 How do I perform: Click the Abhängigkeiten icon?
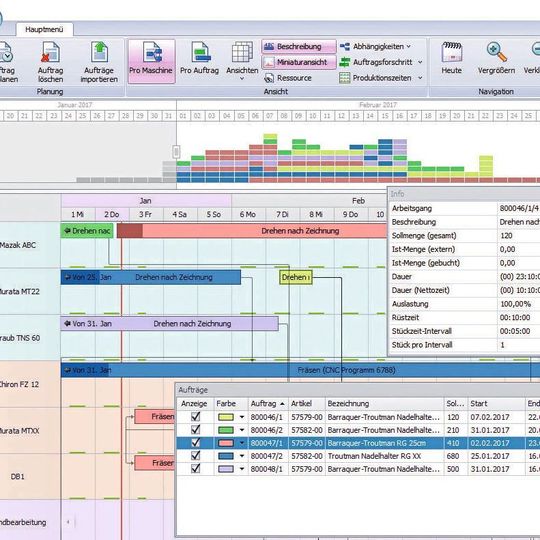click(x=345, y=46)
